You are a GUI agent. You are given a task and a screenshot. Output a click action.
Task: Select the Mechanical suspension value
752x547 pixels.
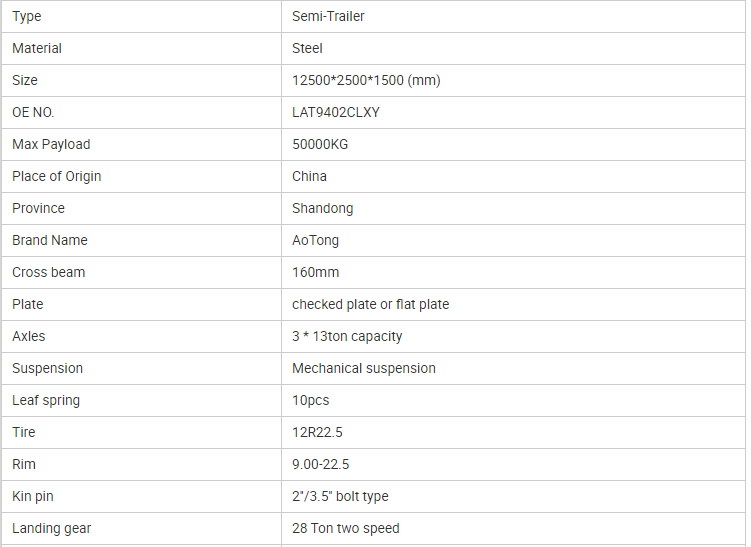pos(364,368)
